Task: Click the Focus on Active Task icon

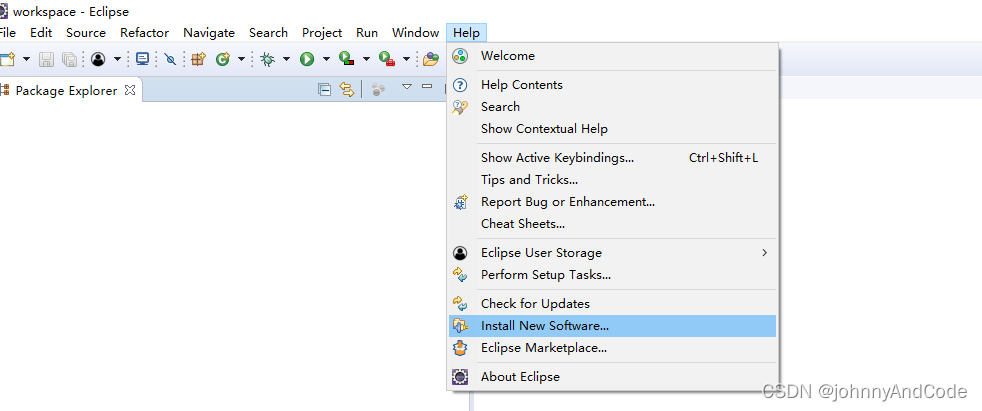Action: click(378, 90)
